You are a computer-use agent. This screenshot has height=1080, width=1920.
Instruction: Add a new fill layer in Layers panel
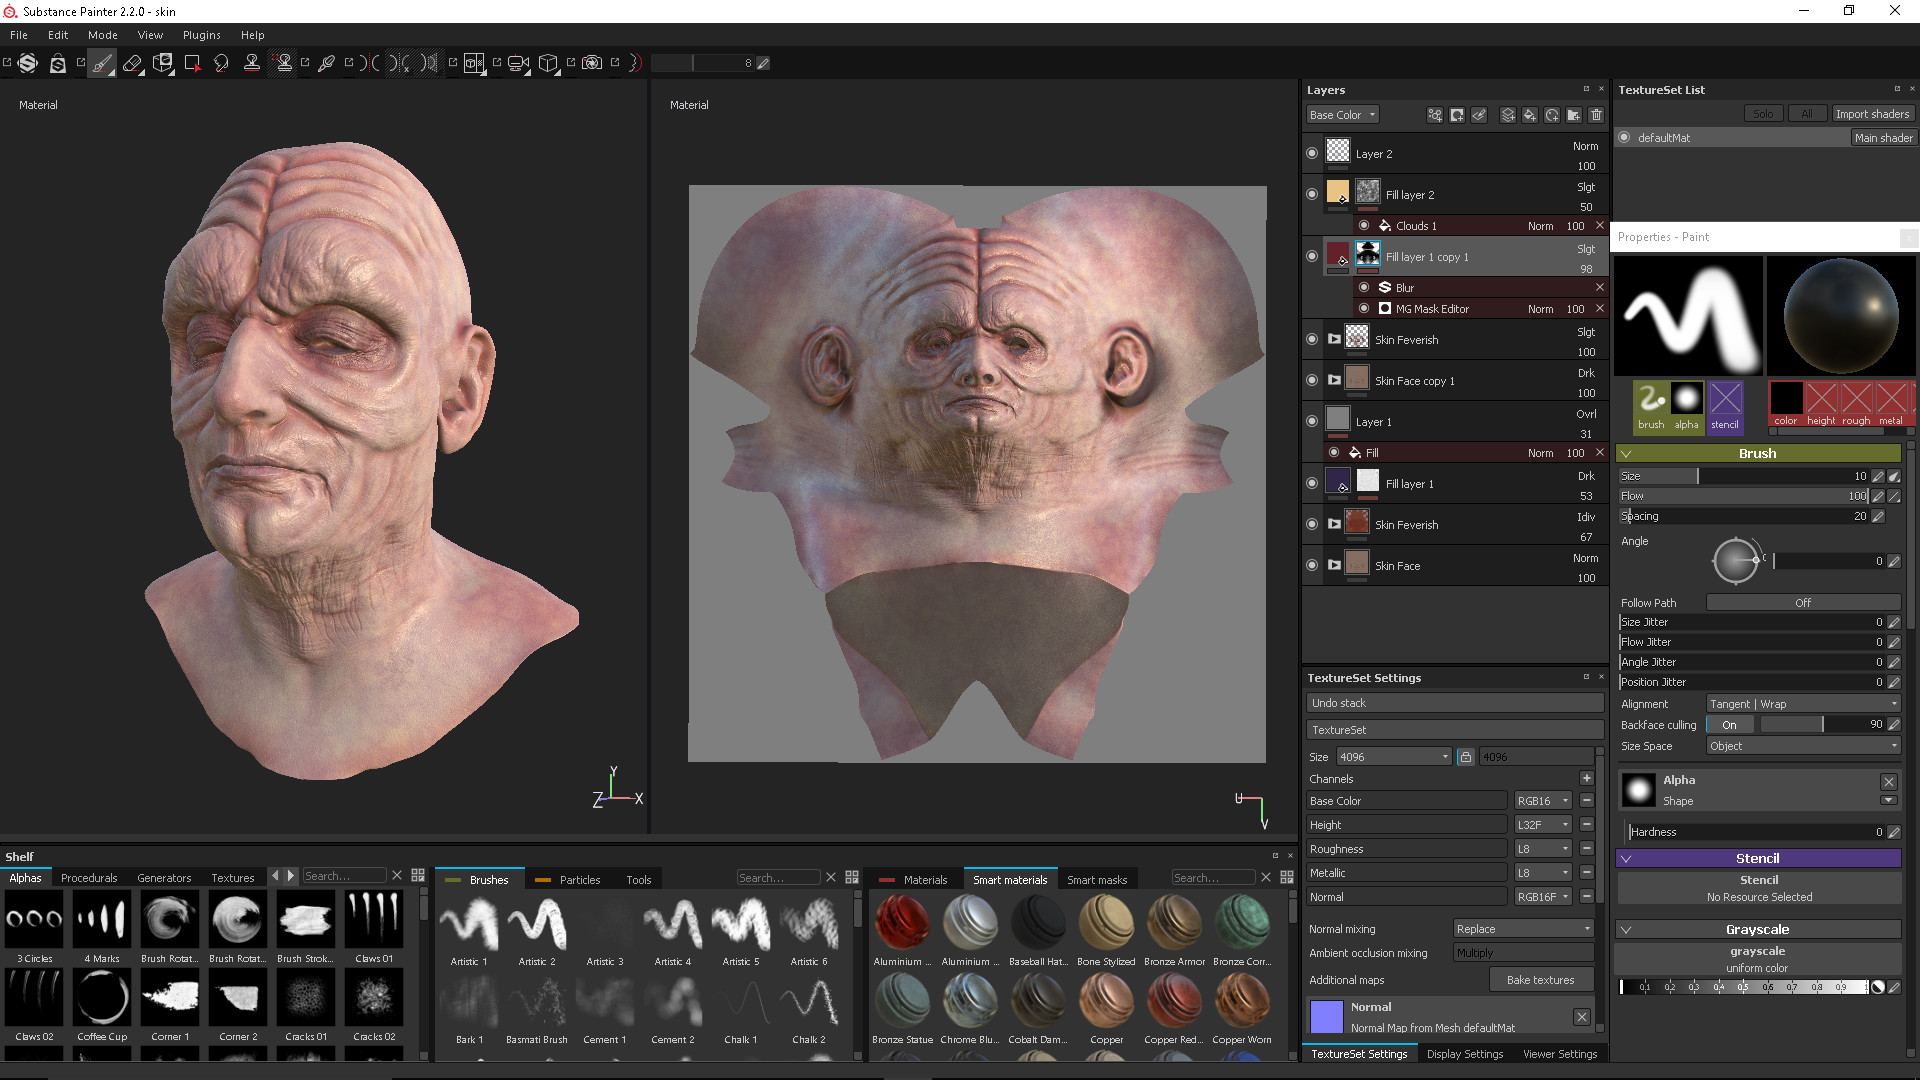click(x=1530, y=115)
